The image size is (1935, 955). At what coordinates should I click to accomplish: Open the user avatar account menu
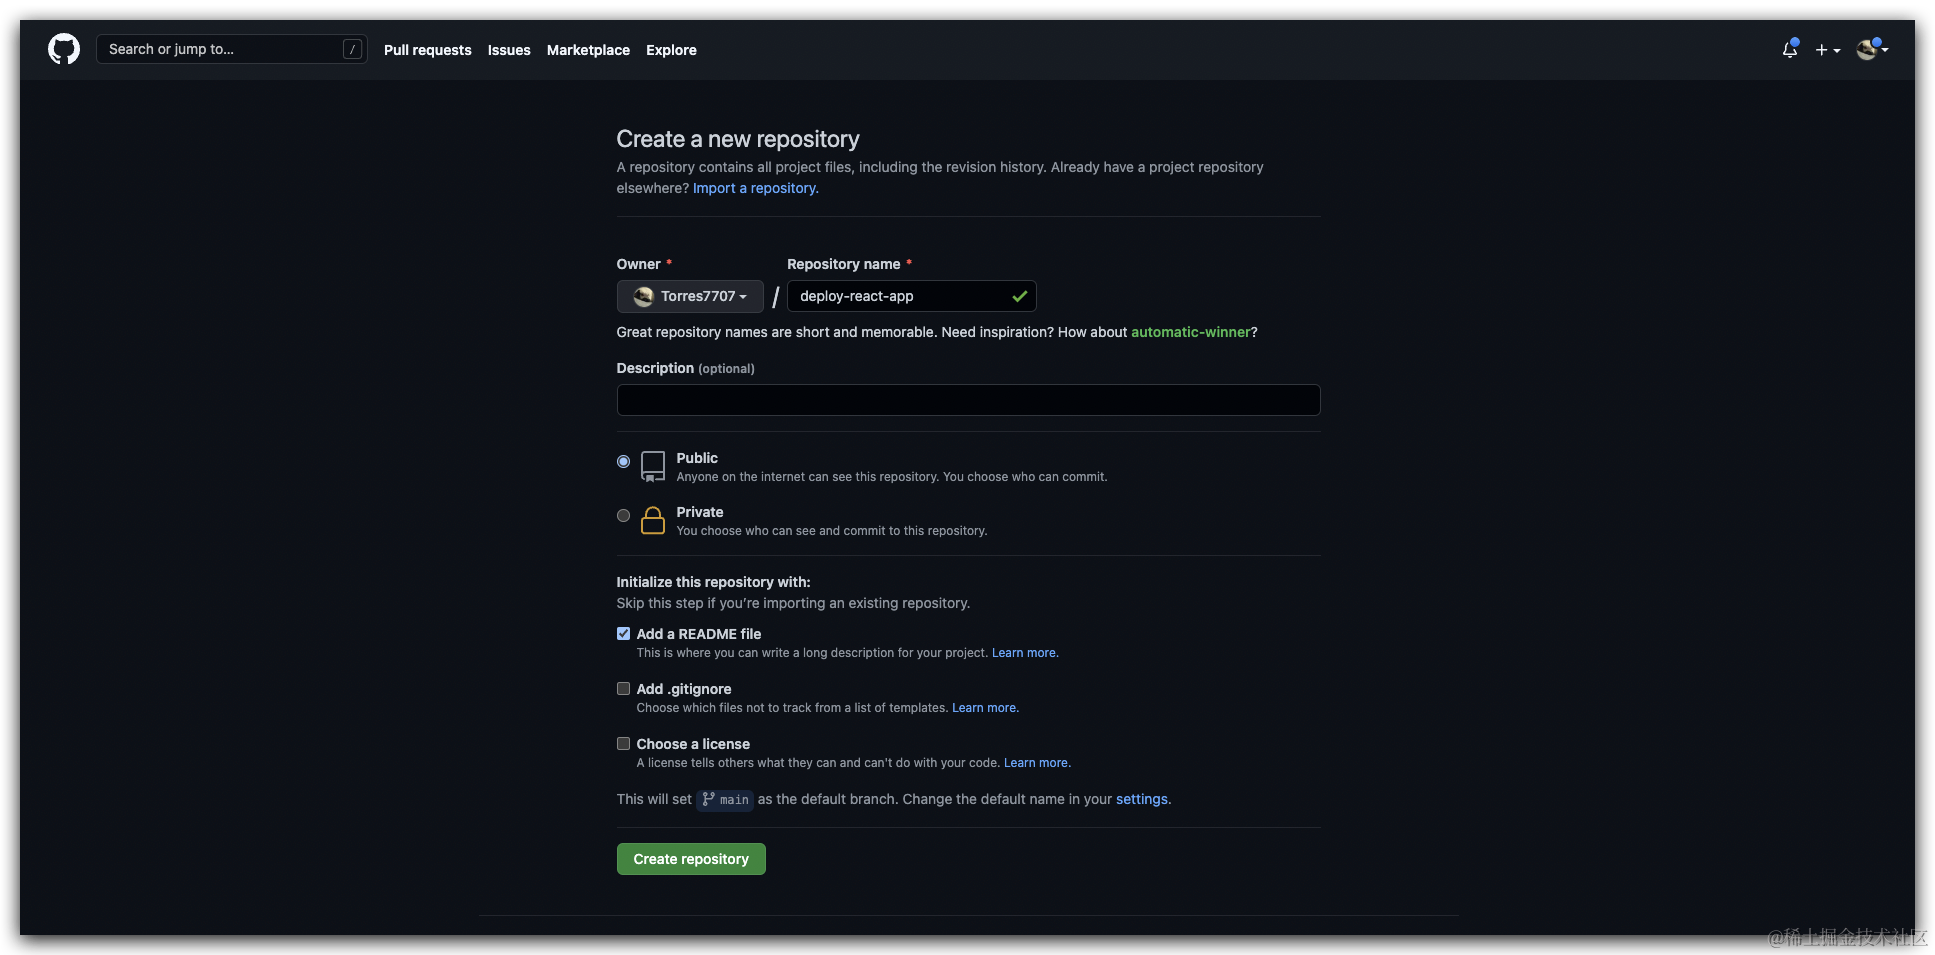coord(1871,49)
